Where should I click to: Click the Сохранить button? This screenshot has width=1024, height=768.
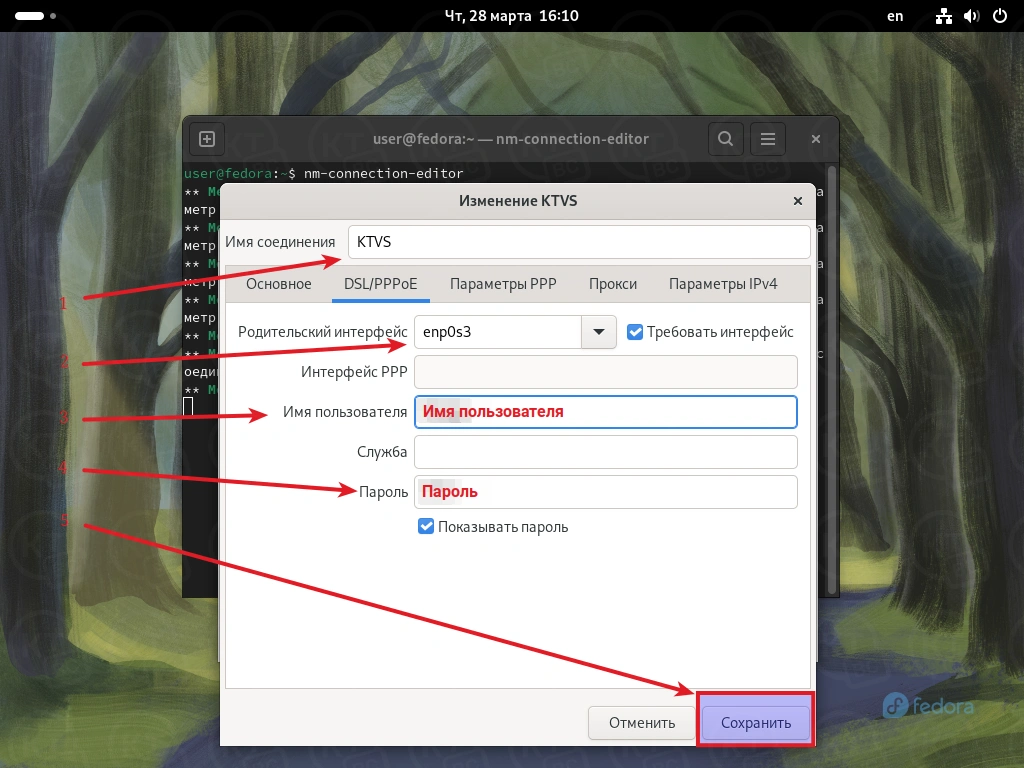[756, 723]
